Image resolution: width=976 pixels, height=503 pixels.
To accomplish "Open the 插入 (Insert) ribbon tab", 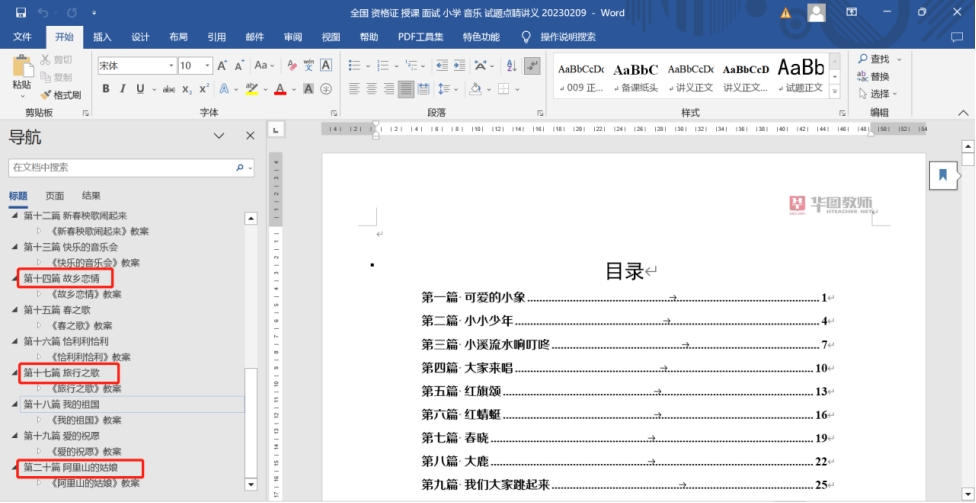I will [x=102, y=37].
